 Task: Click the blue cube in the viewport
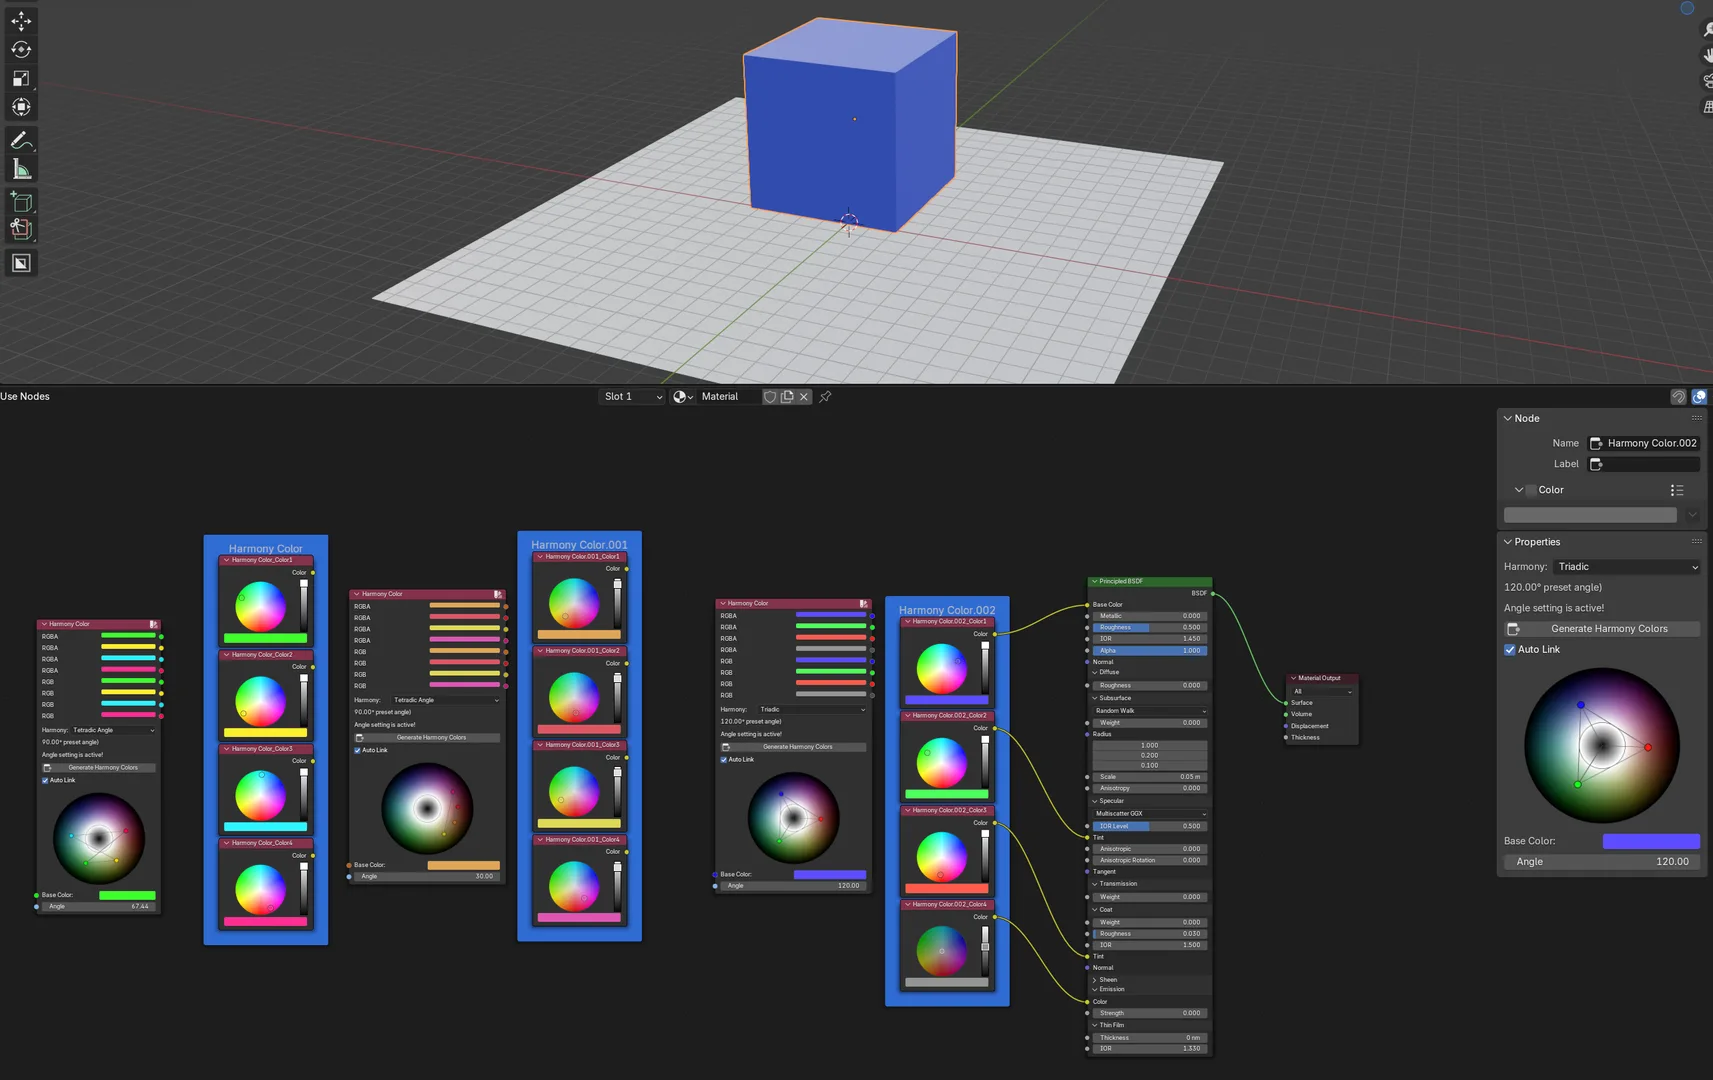[x=850, y=125]
